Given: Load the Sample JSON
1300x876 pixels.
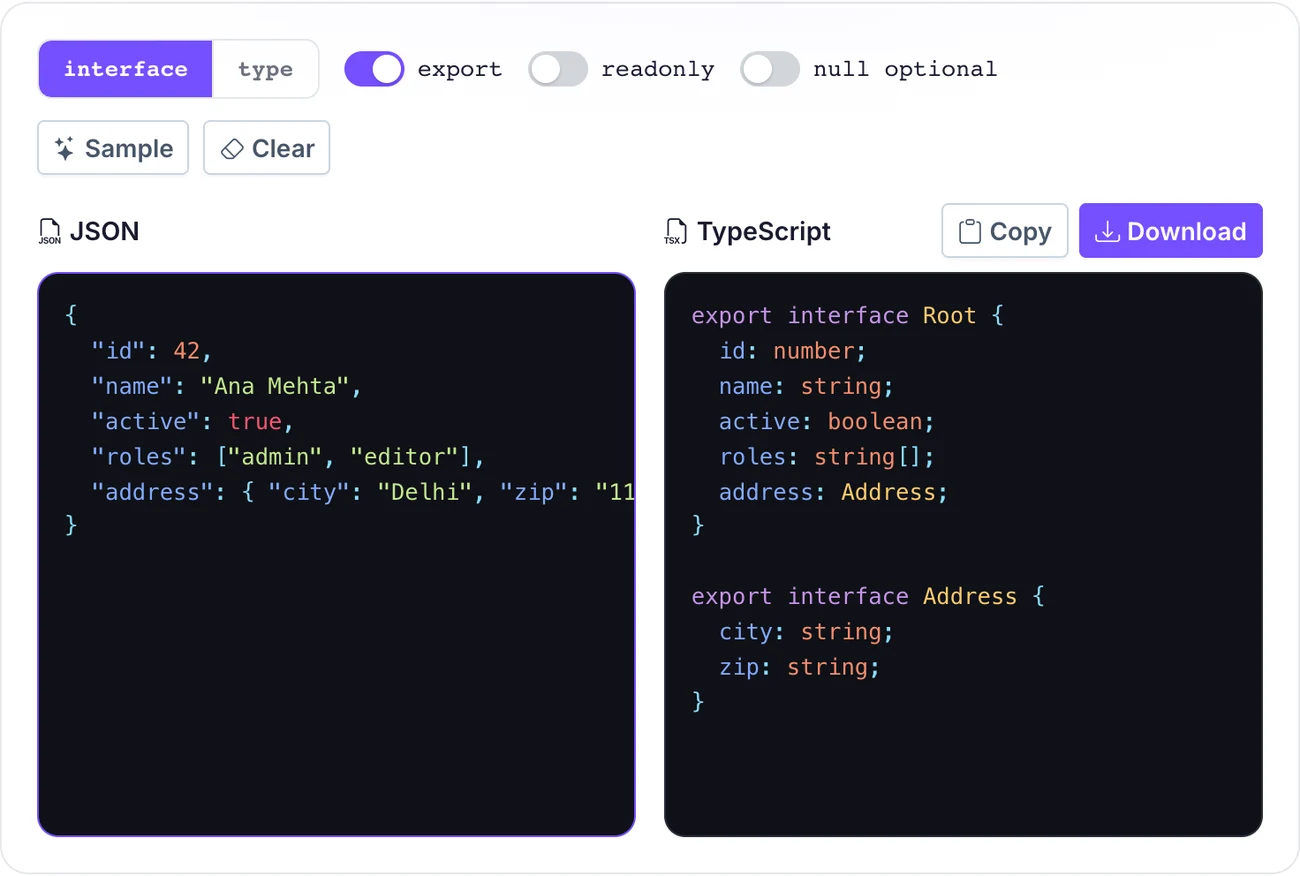Looking at the screenshot, I should (113, 148).
